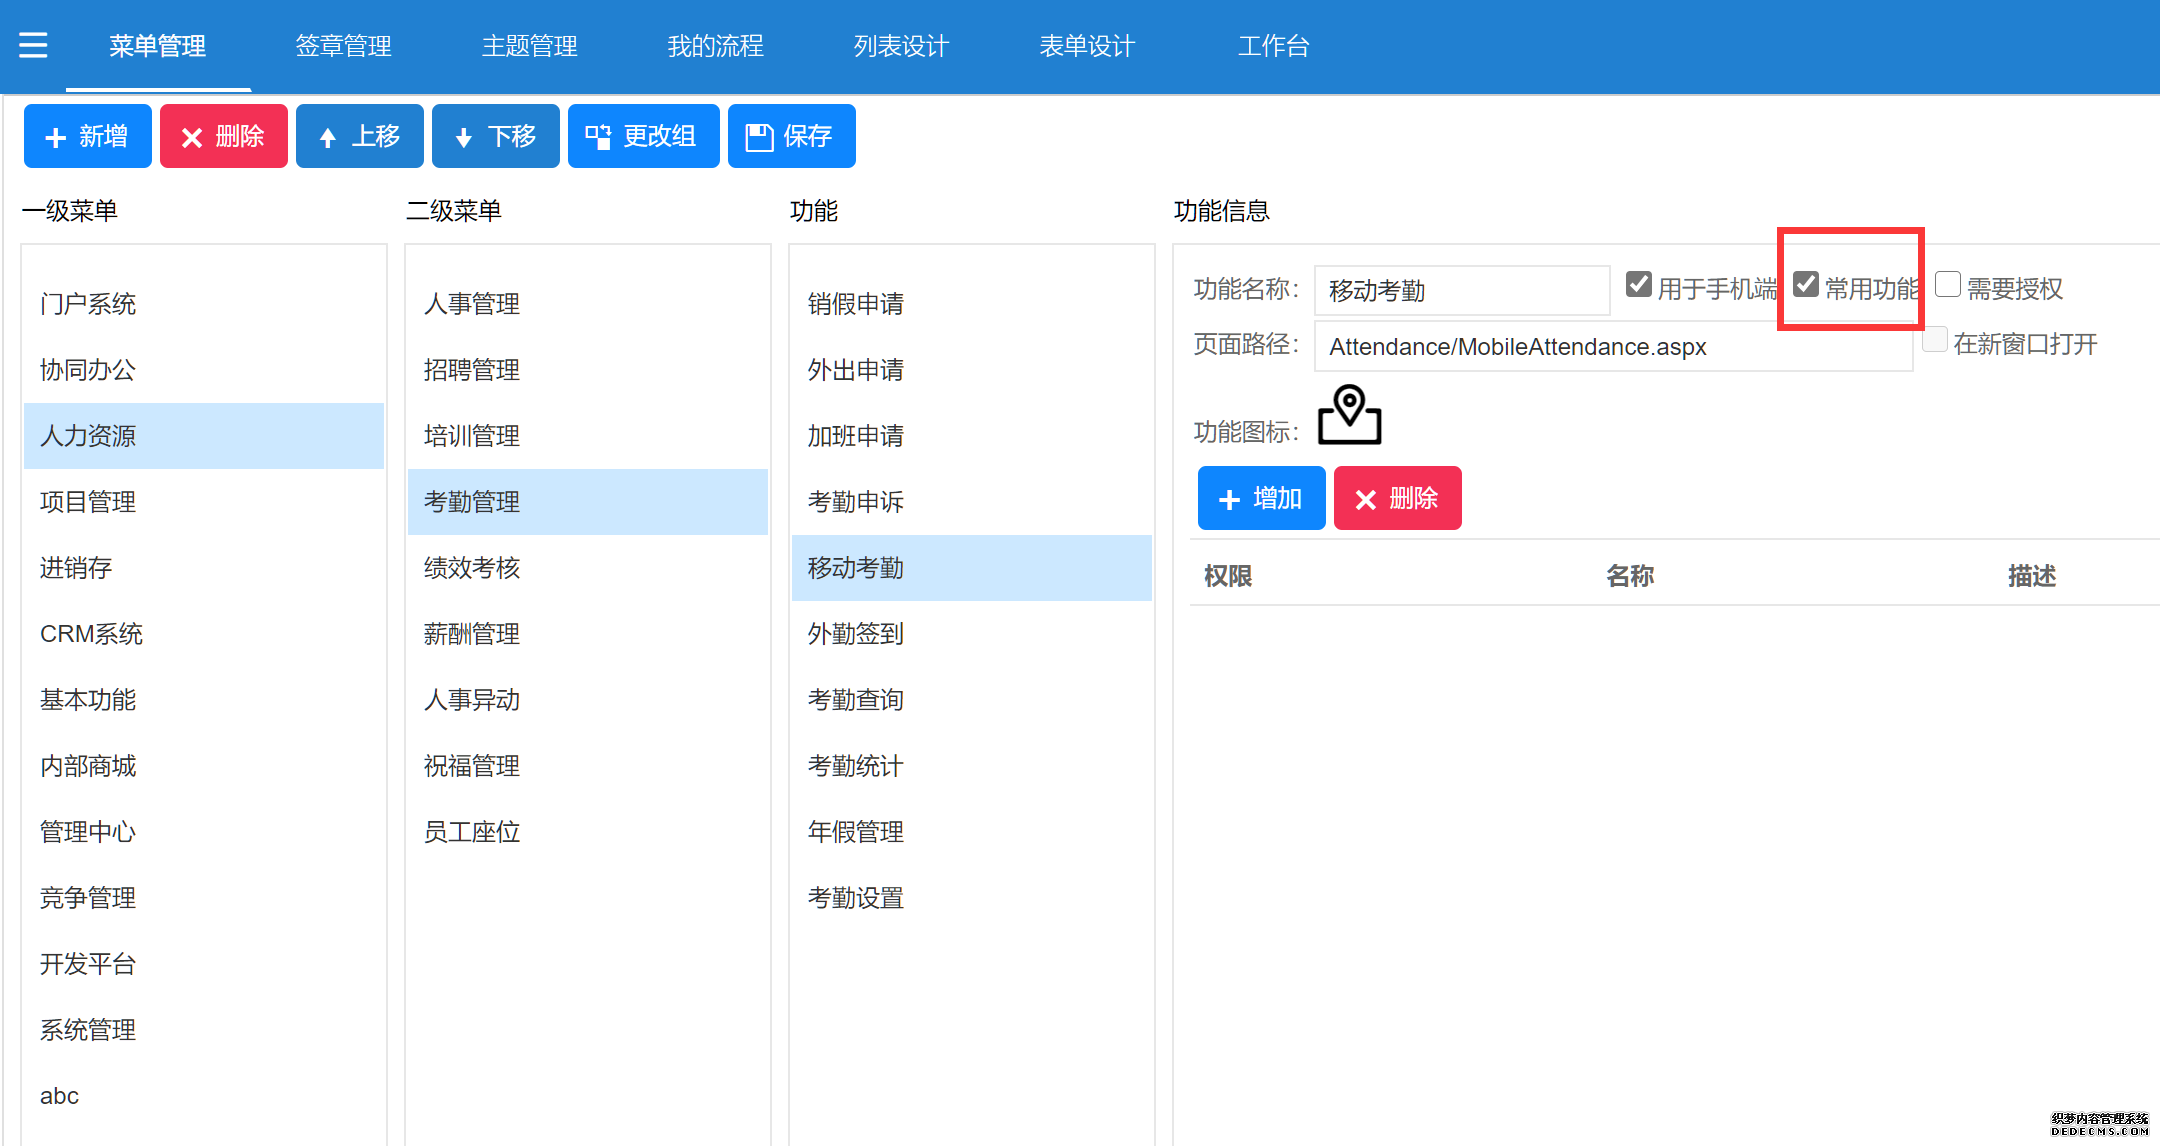Select 外勤签到 function

[972, 634]
